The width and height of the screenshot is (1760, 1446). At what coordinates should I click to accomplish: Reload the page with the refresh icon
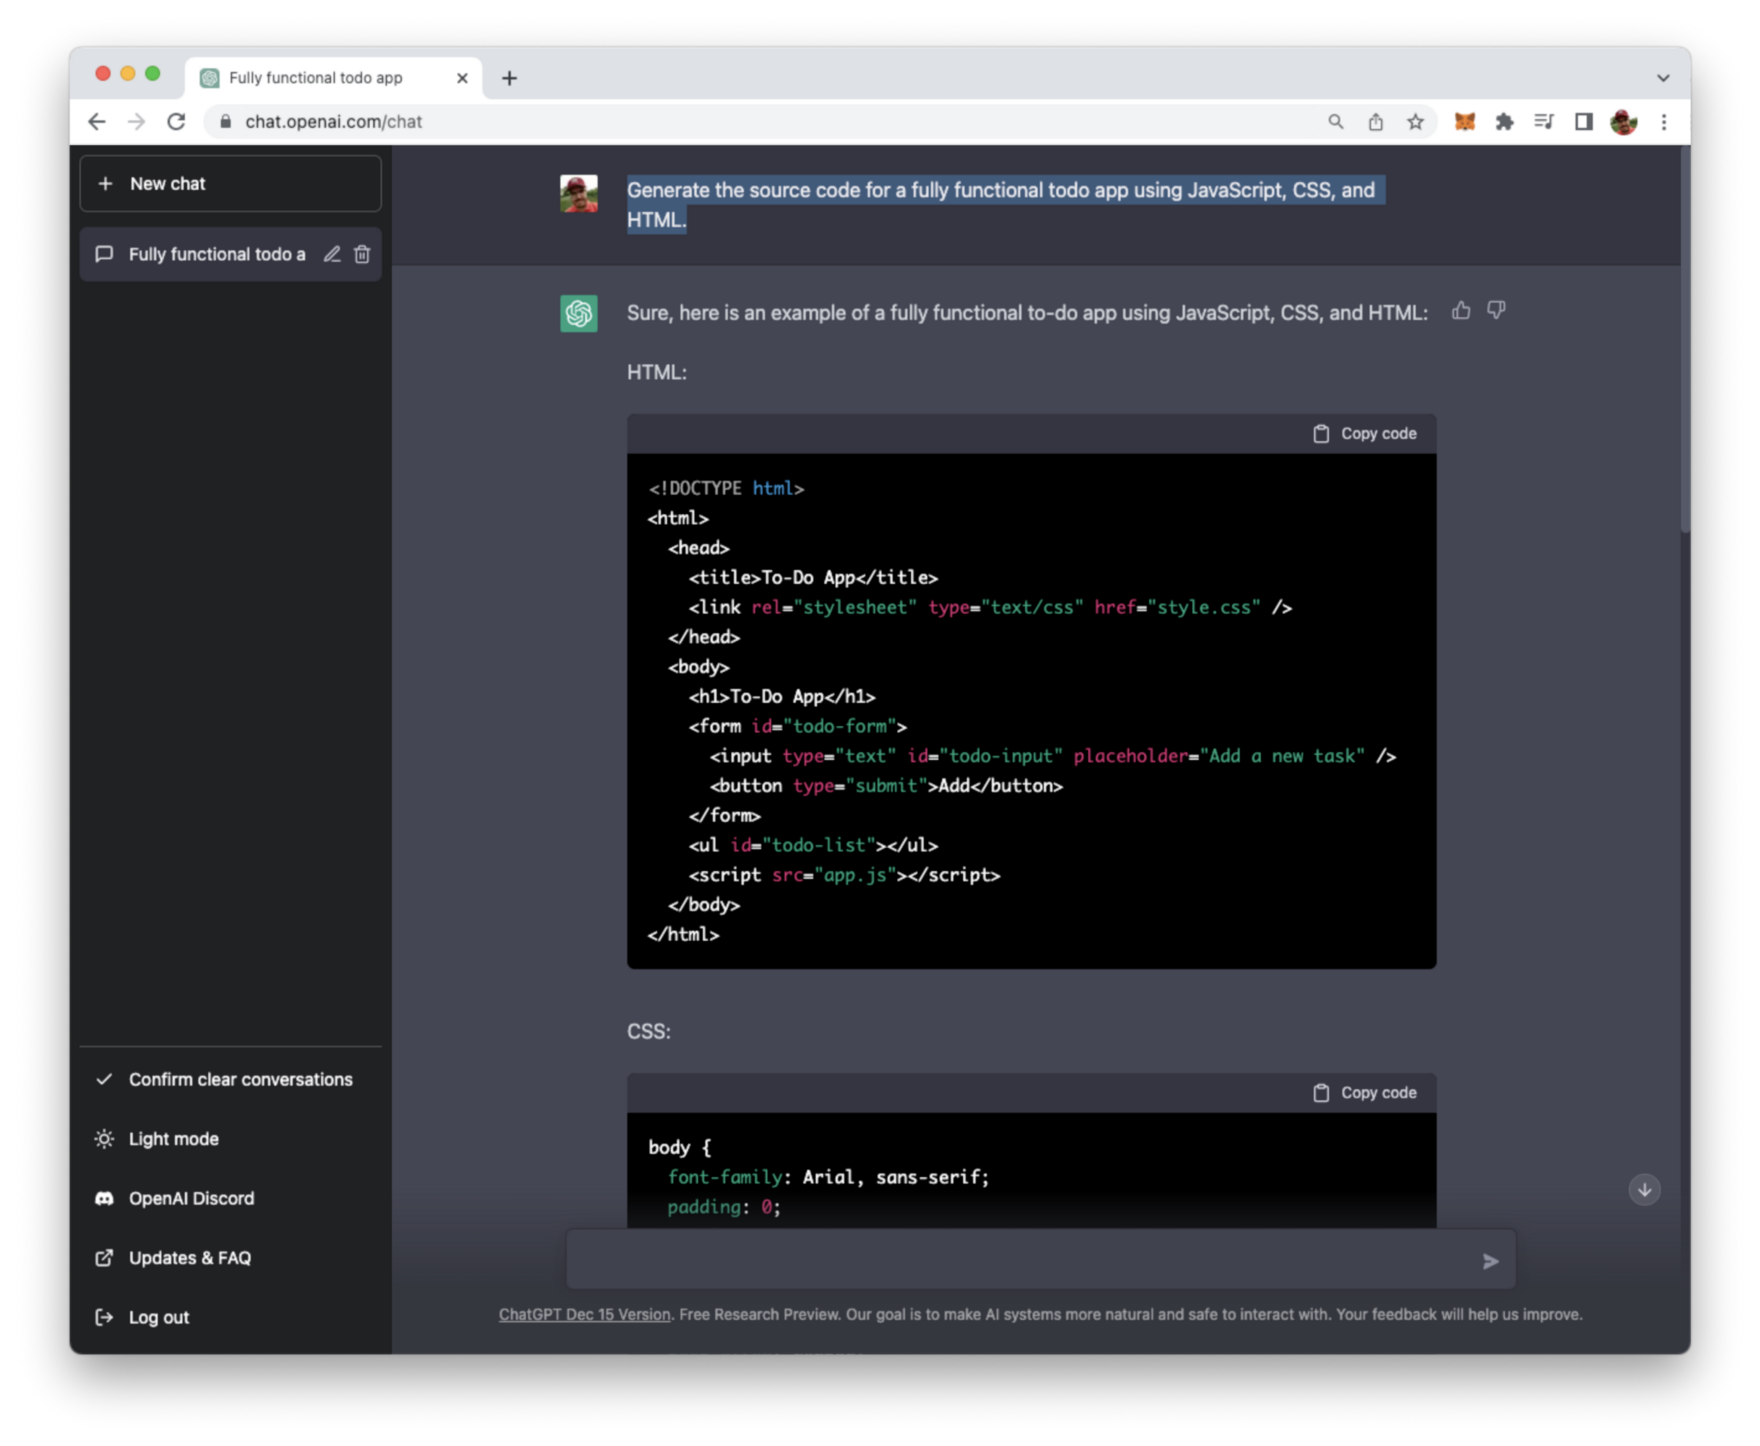(177, 122)
